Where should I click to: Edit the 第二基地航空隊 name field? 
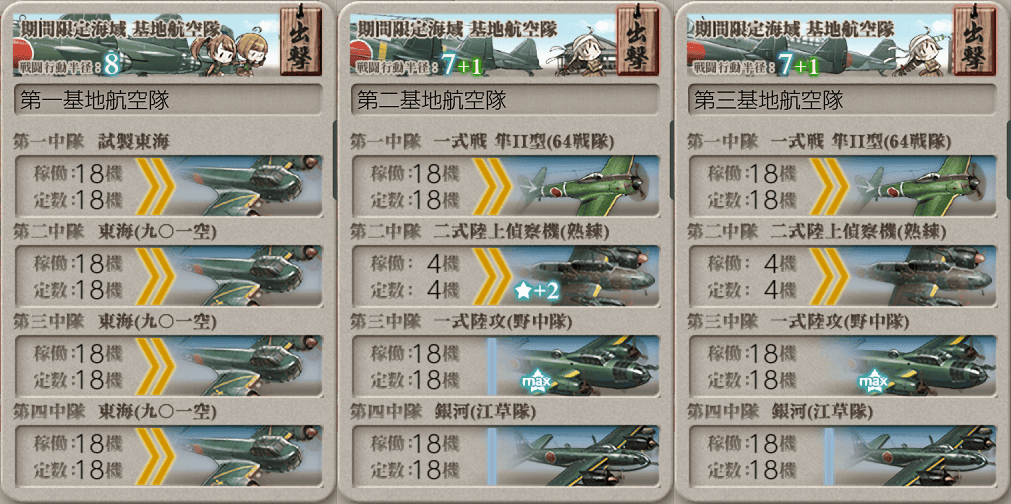point(505,100)
